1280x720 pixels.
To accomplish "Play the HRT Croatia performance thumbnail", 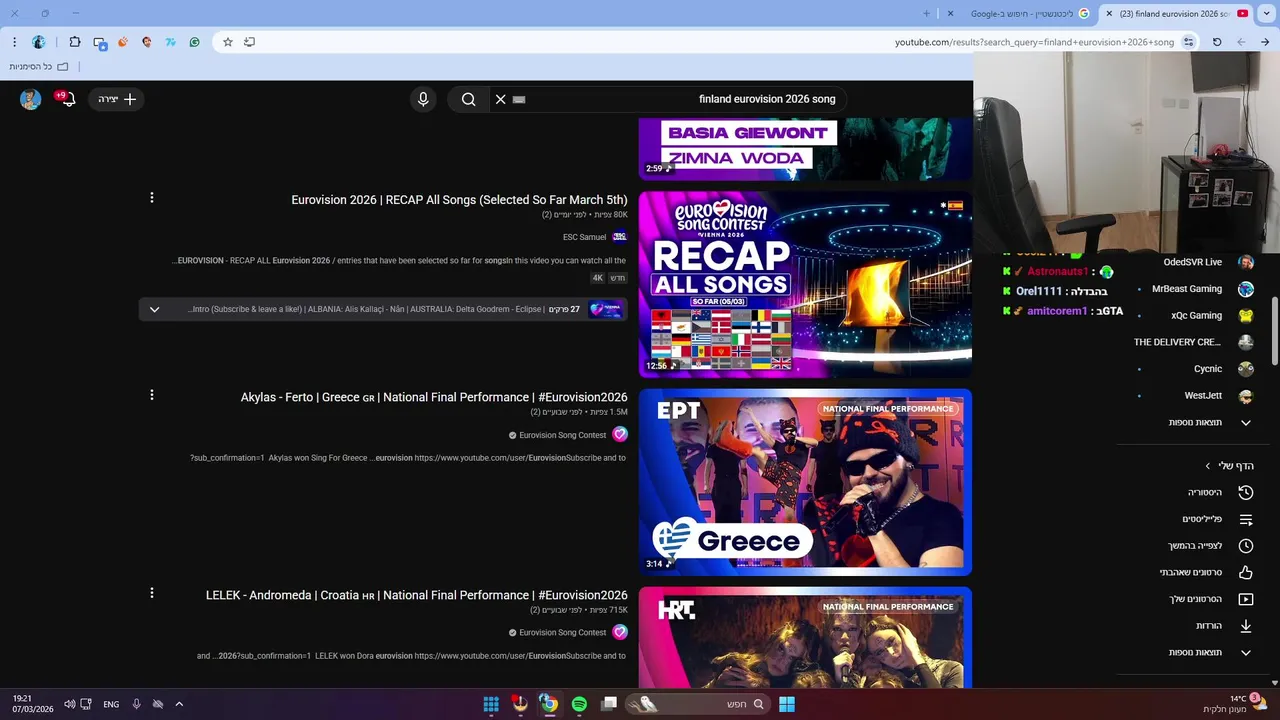I will point(805,637).
